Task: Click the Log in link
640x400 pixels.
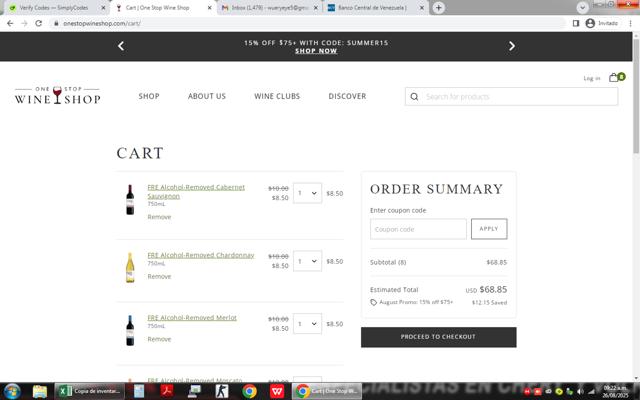Action: (592, 78)
